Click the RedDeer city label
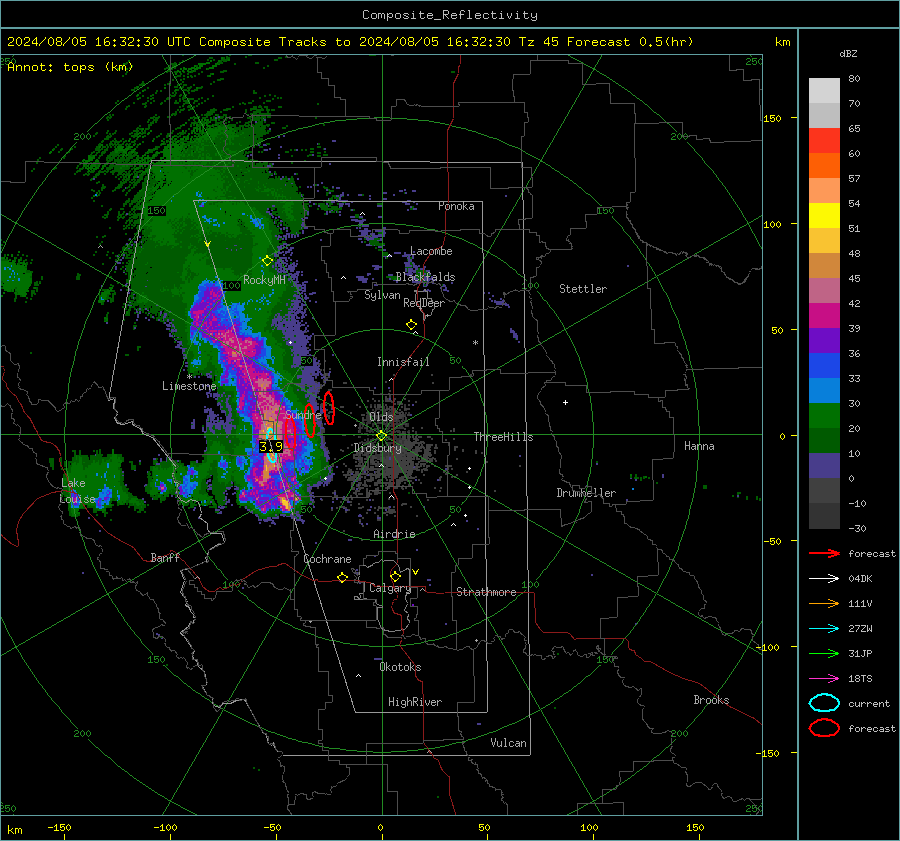900x841 pixels. coord(424,303)
